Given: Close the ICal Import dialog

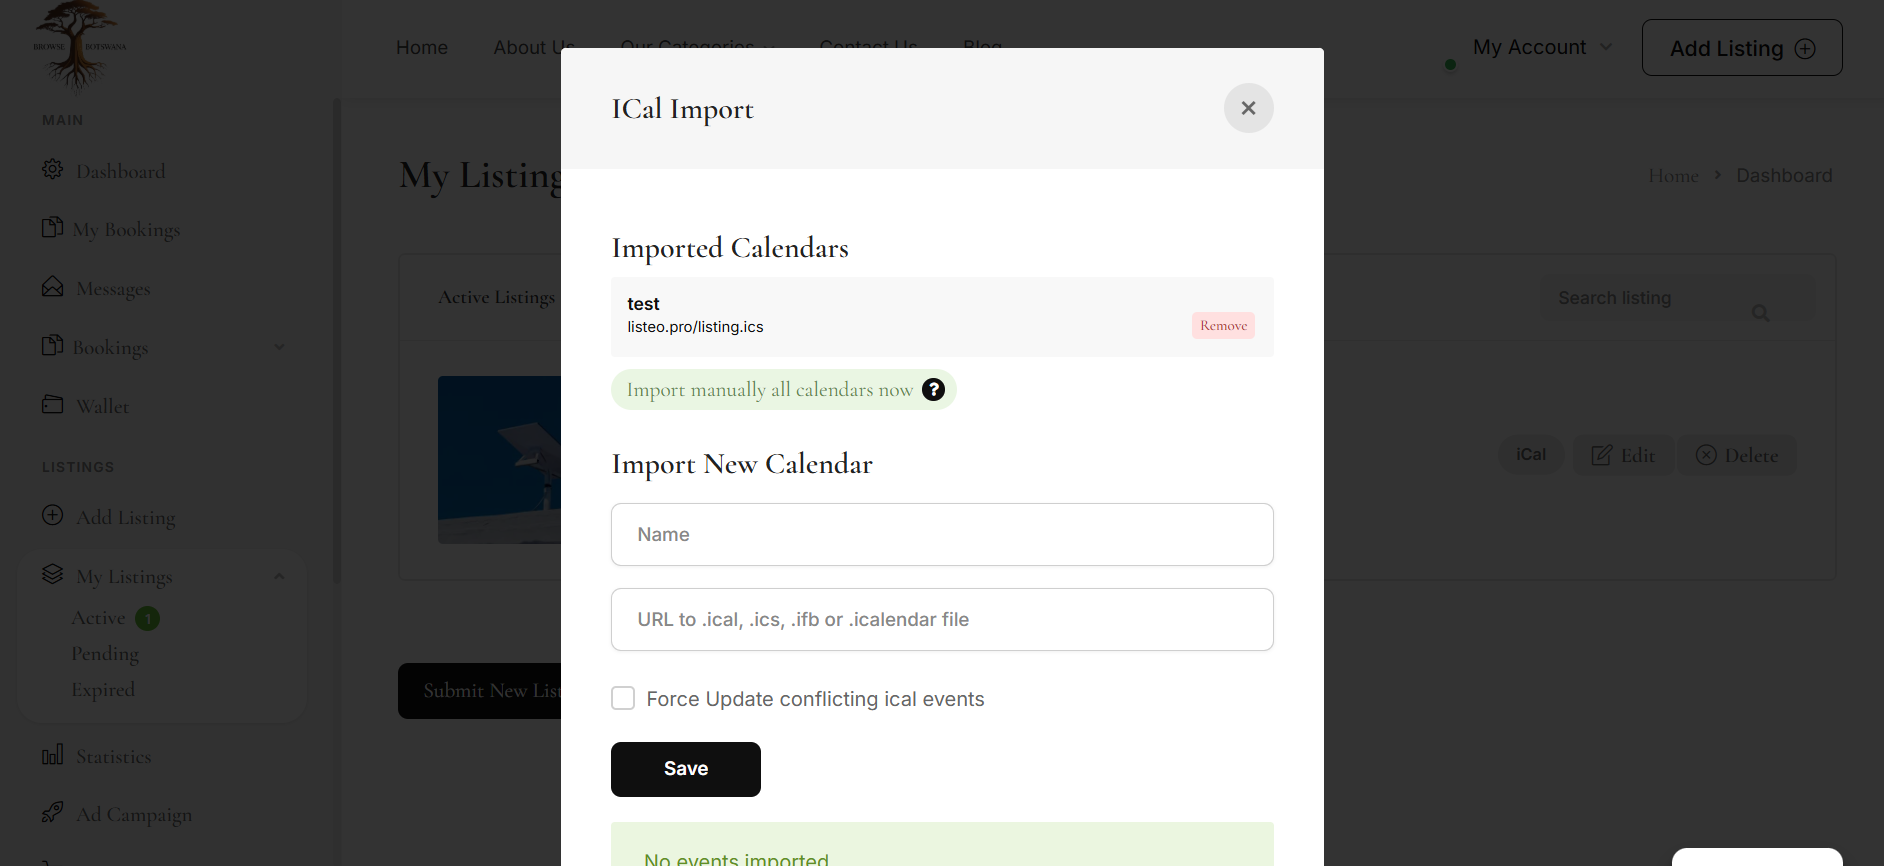Looking at the screenshot, I should pyautogui.click(x=1248, y=108).
